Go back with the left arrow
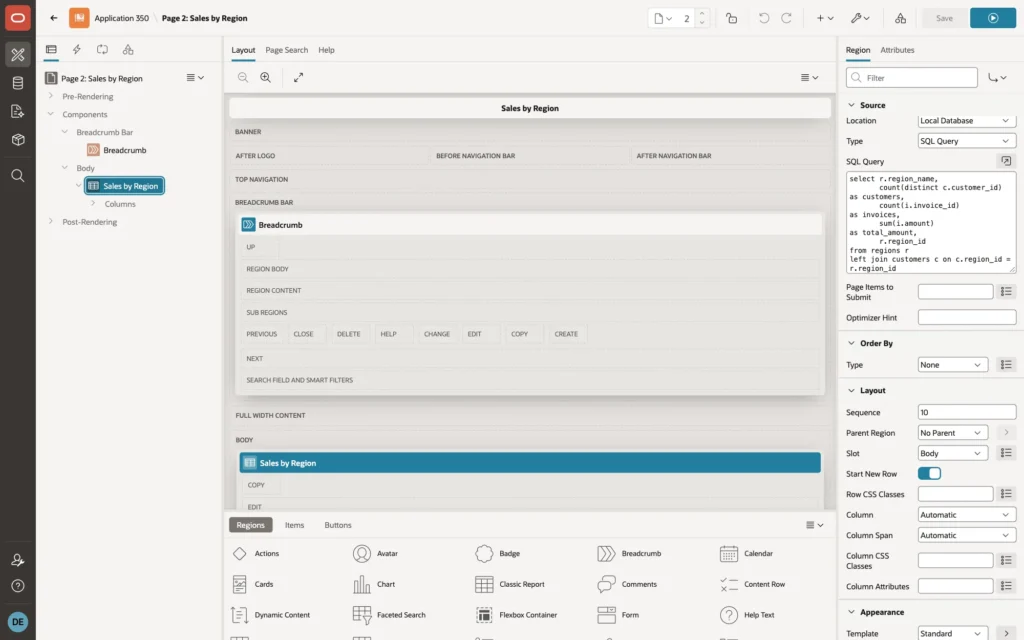This screenshot has width=1024, height=640. [x=54, y=18]
